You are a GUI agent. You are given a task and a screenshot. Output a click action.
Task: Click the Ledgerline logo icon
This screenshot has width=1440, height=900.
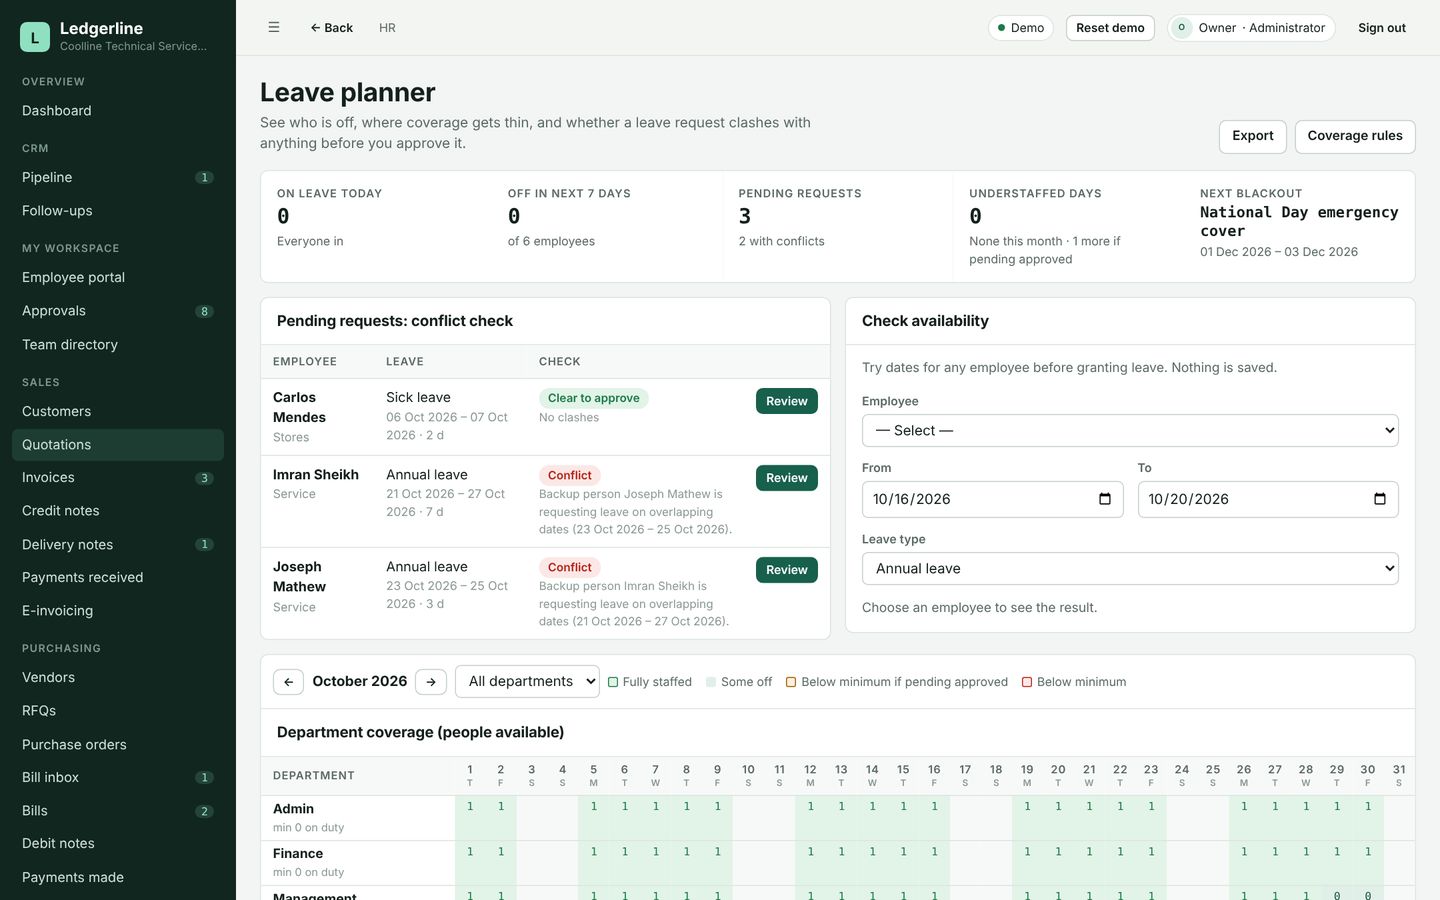coord(35,37)
